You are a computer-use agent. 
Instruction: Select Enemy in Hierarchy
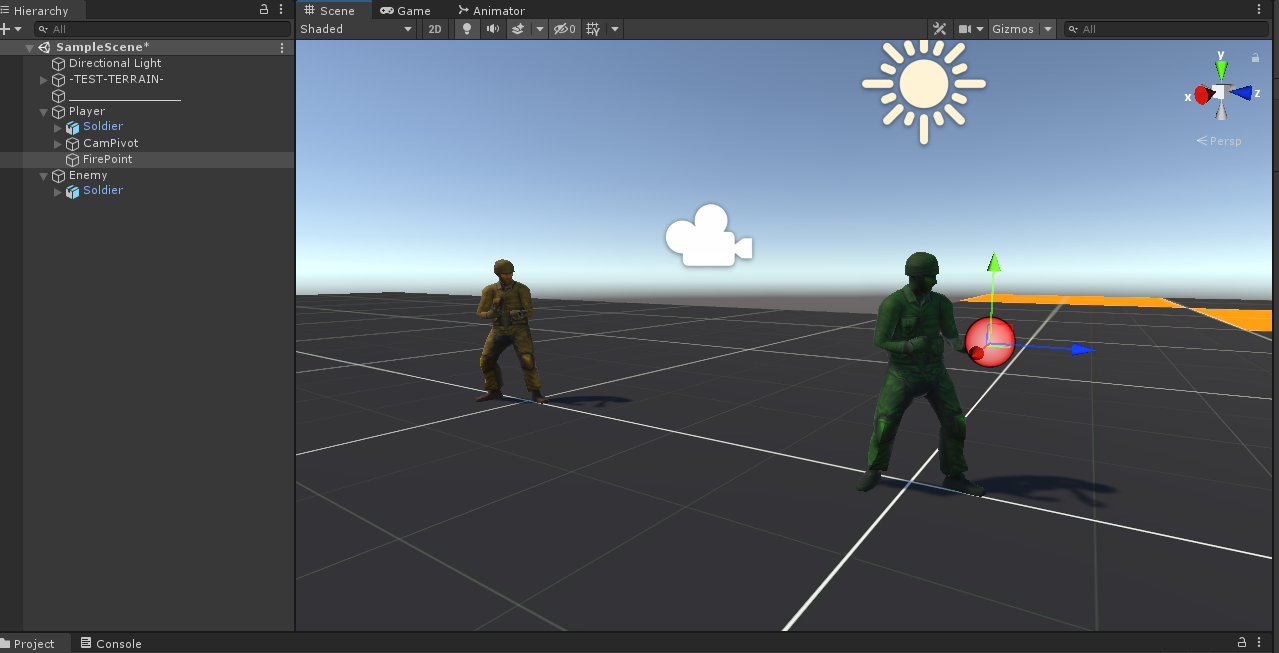coord(88,175)
